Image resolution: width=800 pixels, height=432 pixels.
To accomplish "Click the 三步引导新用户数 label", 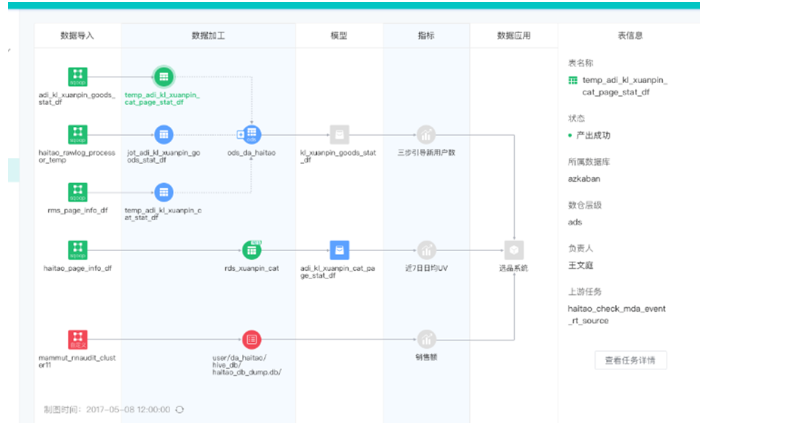I will 426,153.
